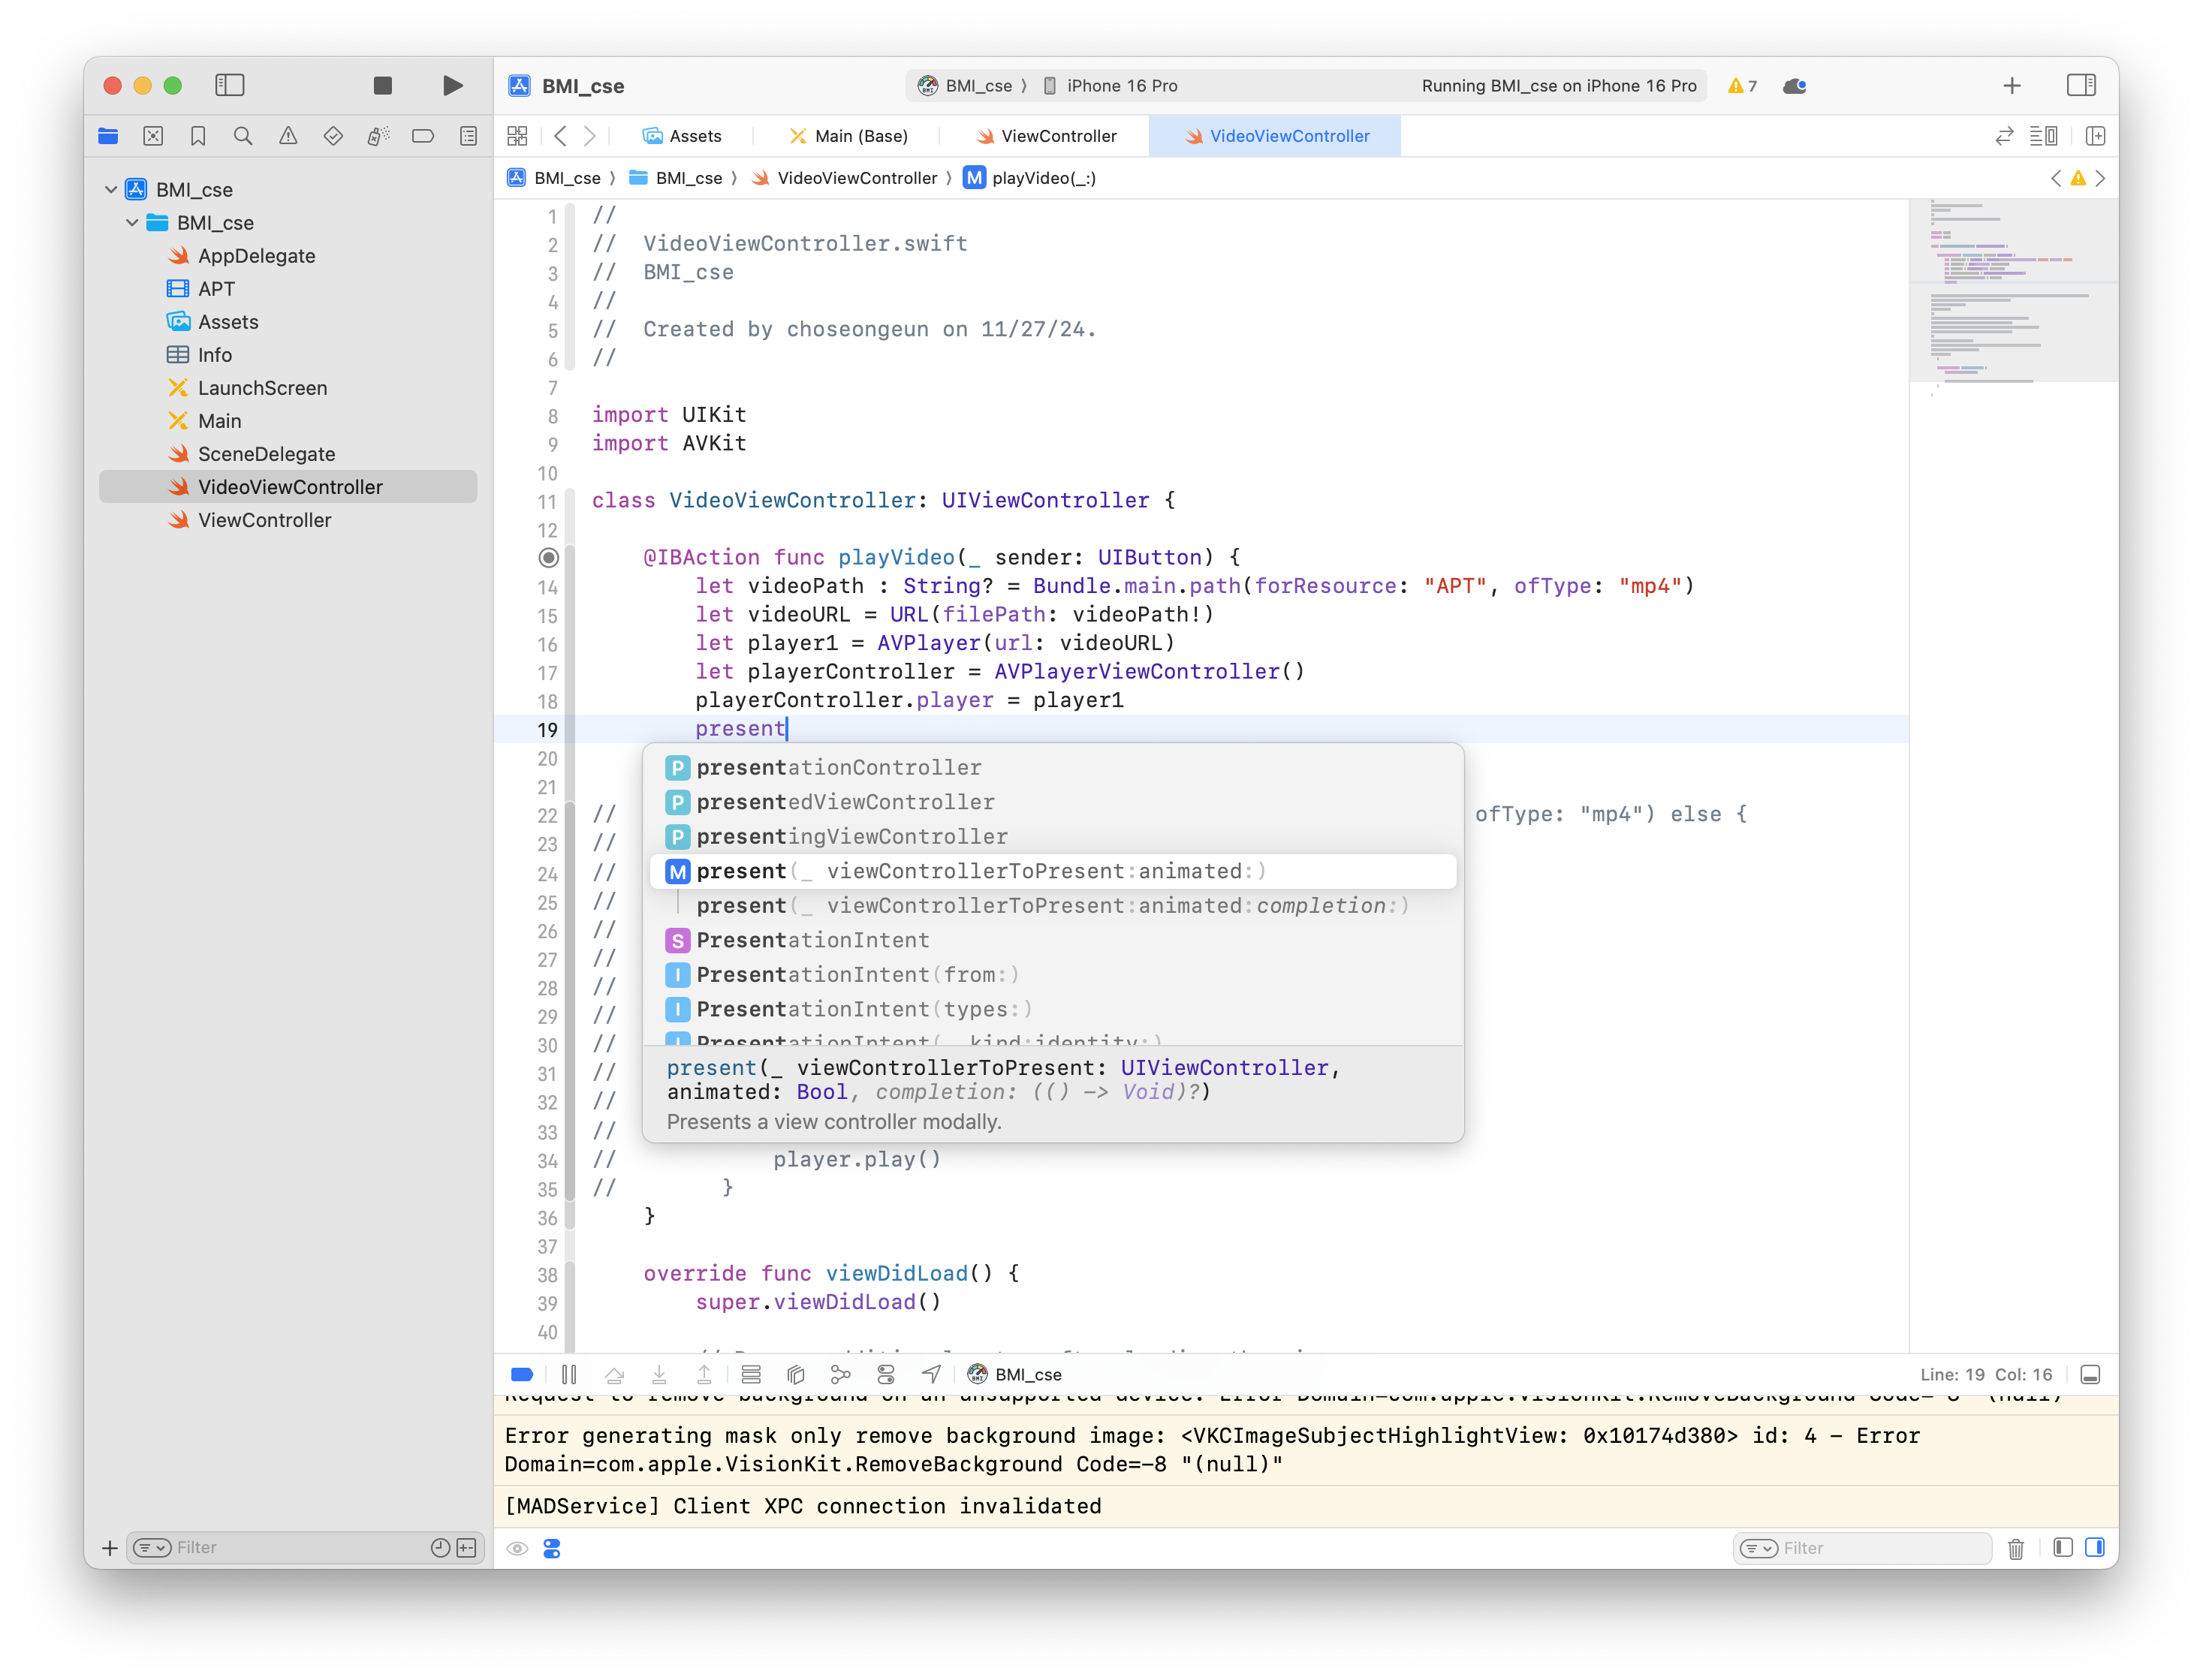
Task: Open the iPhone 16 Pro destination picker
Action: (1120, 86)
